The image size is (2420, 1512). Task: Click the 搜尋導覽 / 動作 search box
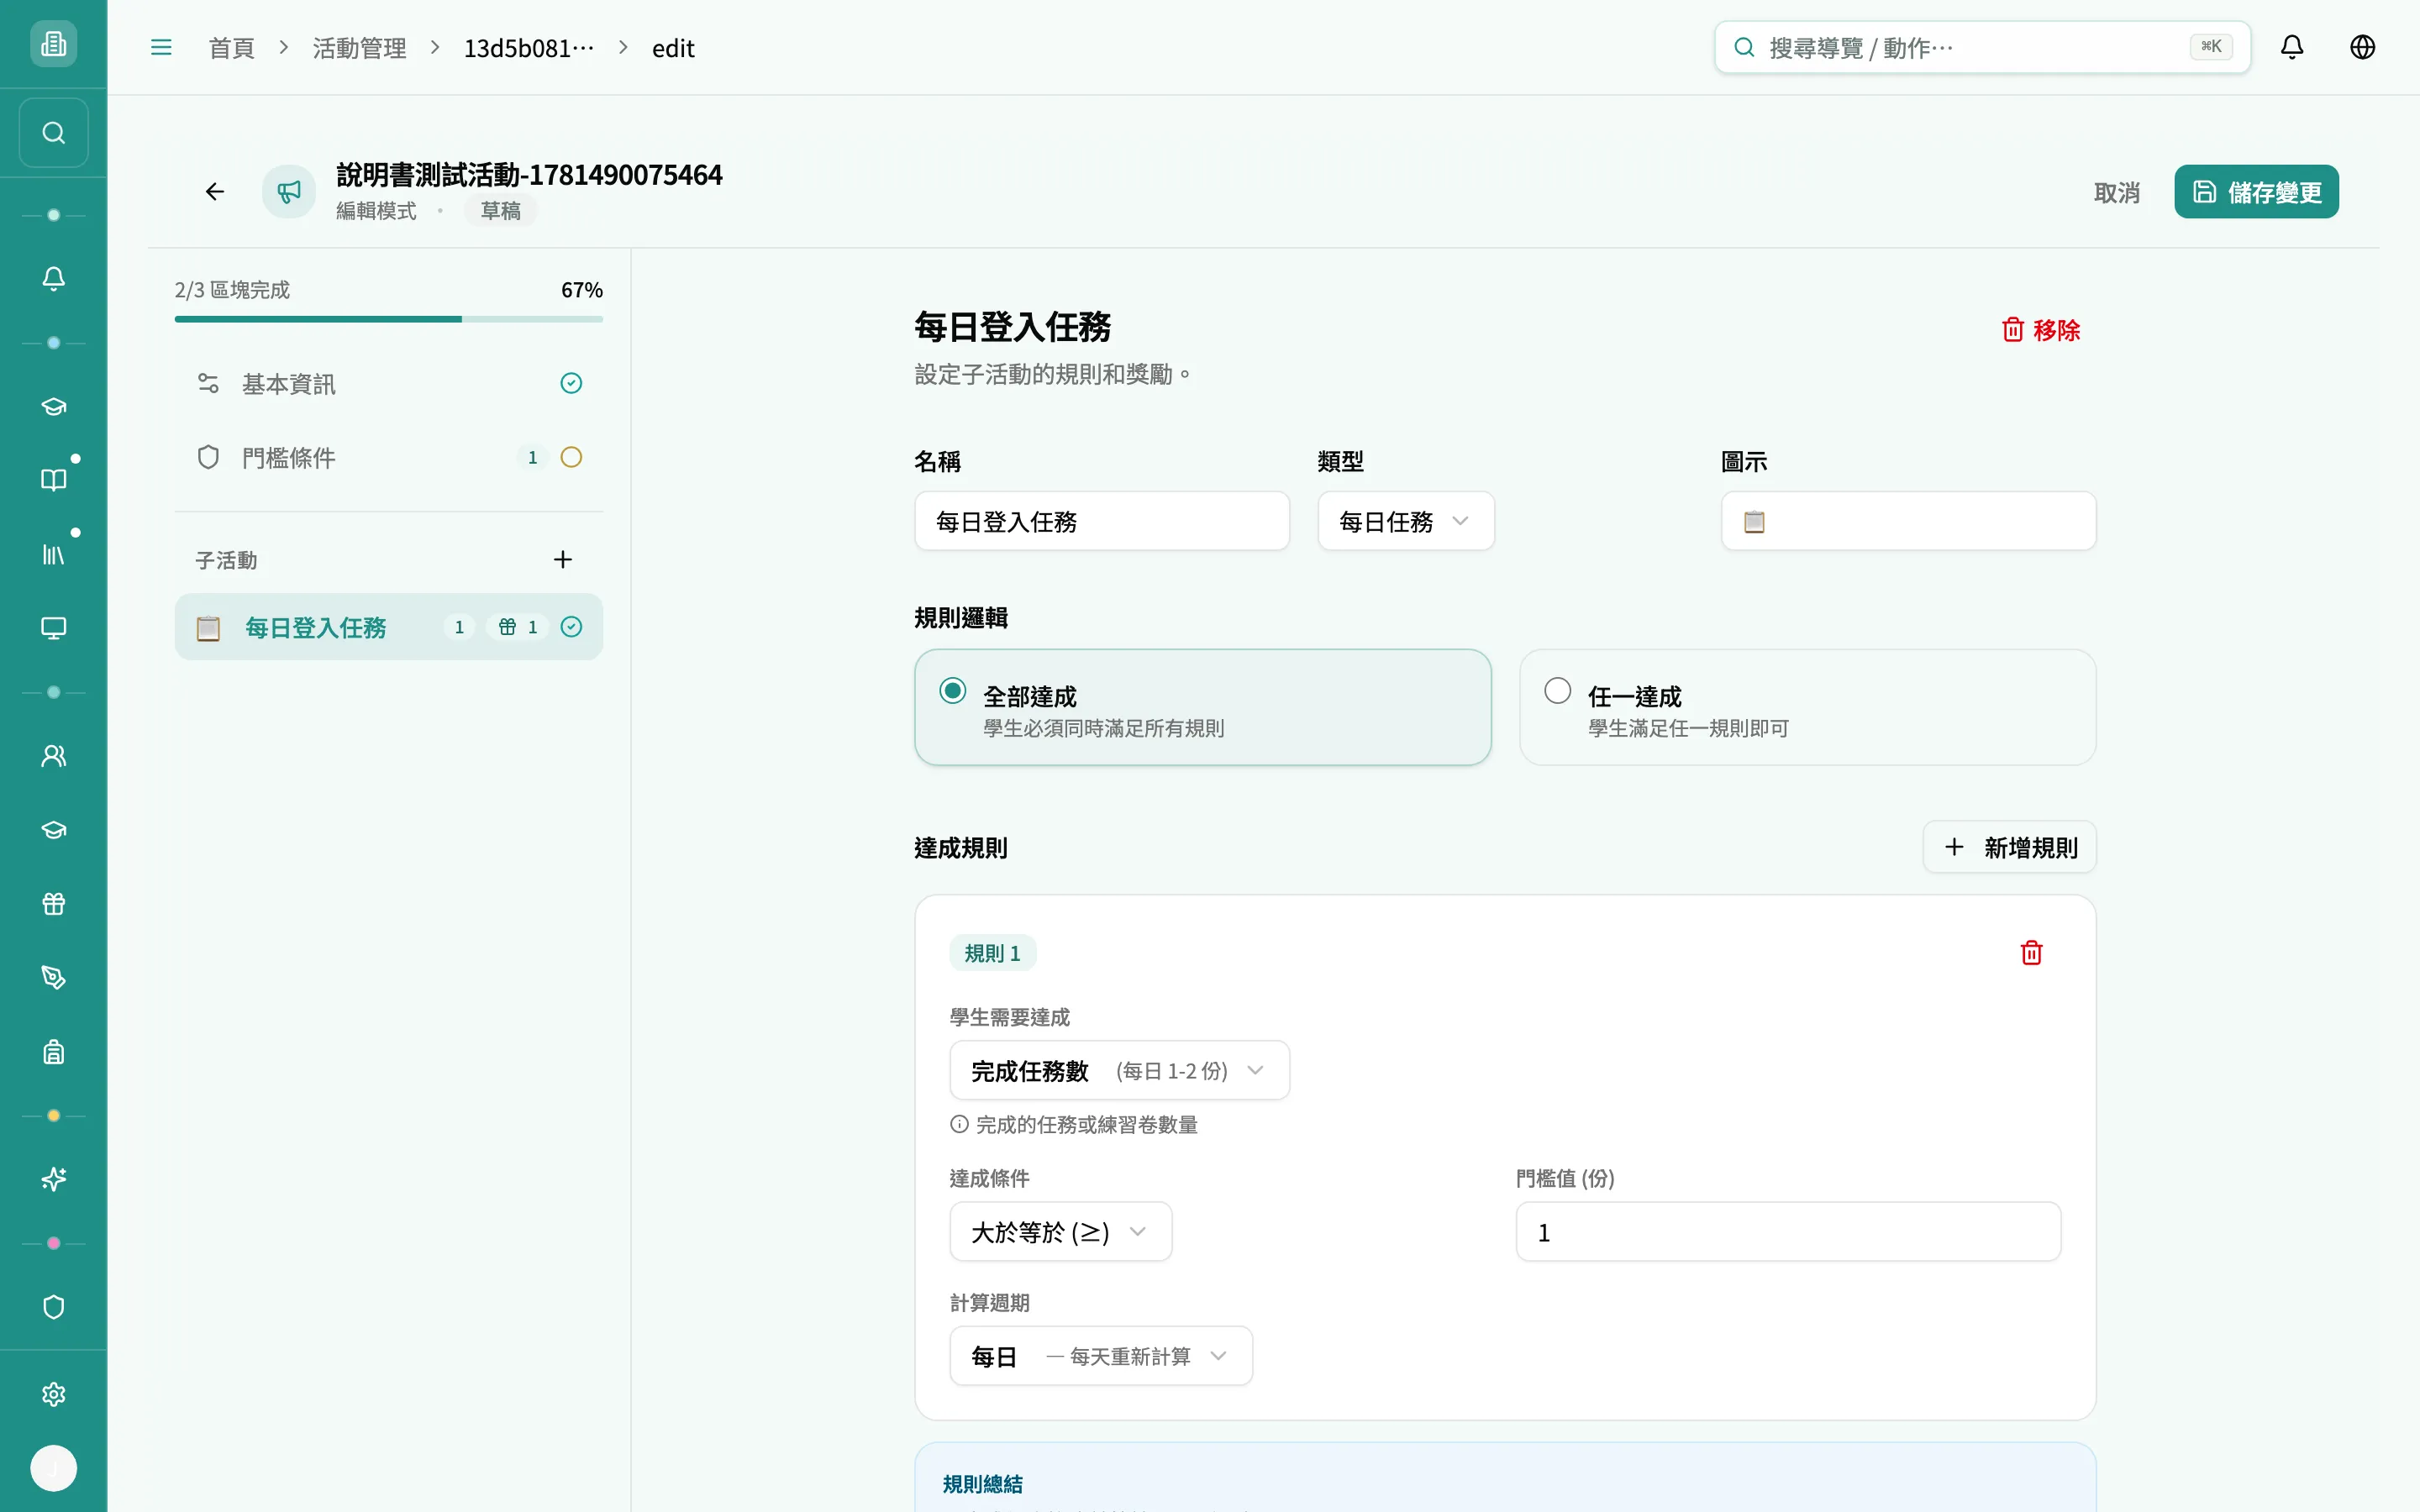(x=1982, y=47)
